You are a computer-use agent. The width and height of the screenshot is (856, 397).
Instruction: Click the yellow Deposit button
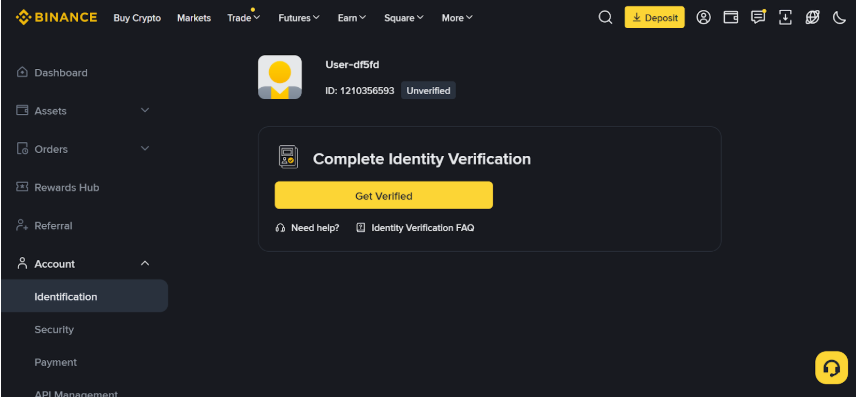point(654,17)
